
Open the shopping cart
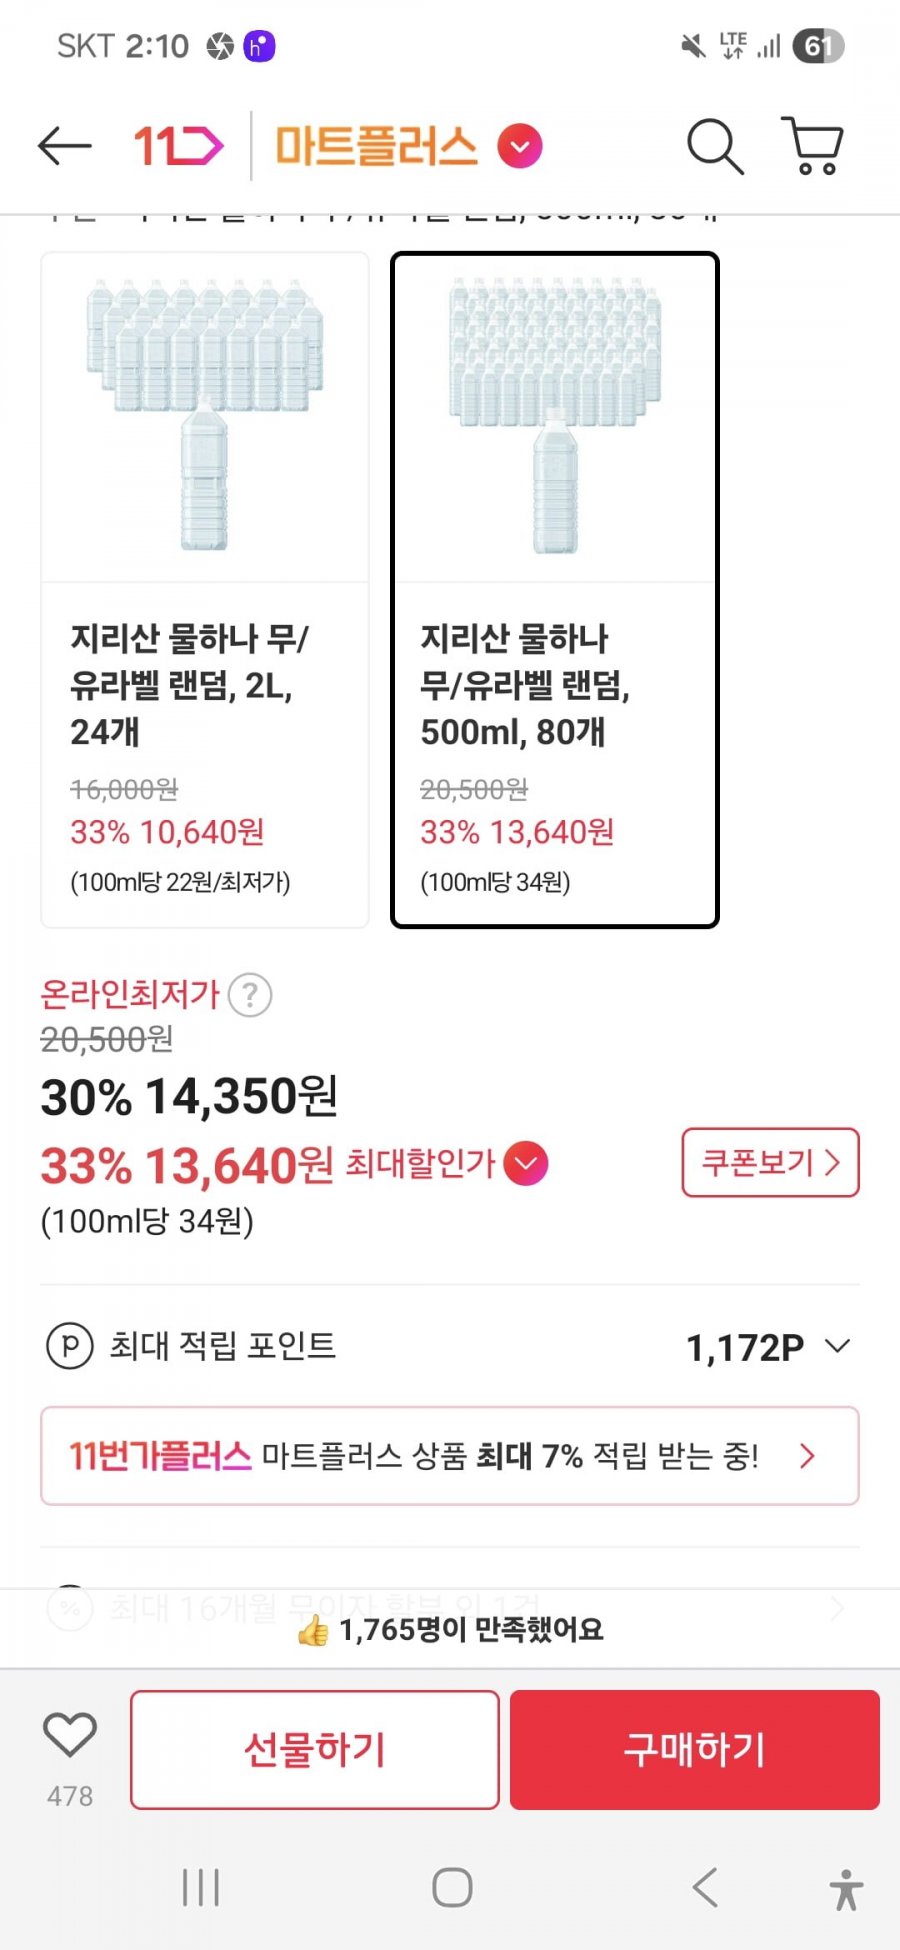point(814,147)
